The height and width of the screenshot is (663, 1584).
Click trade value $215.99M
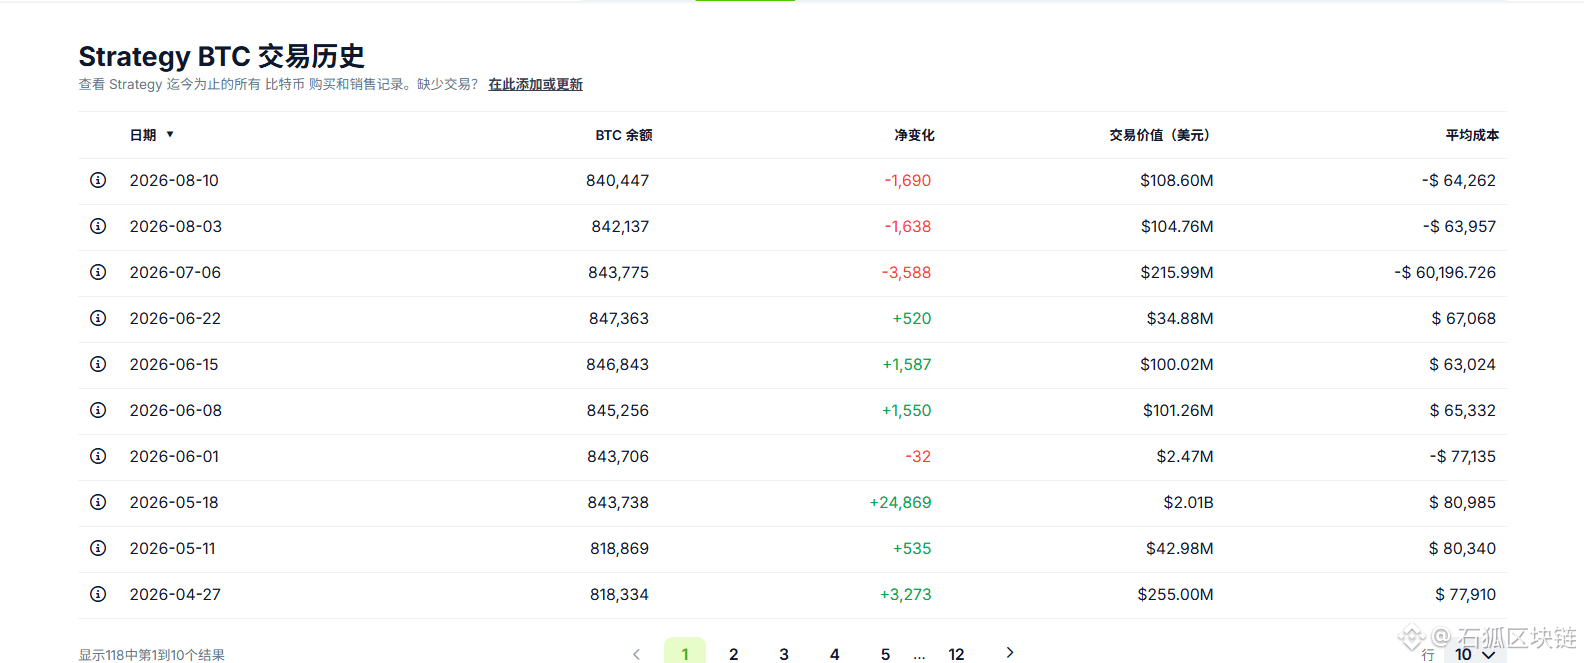(1177, 273)
